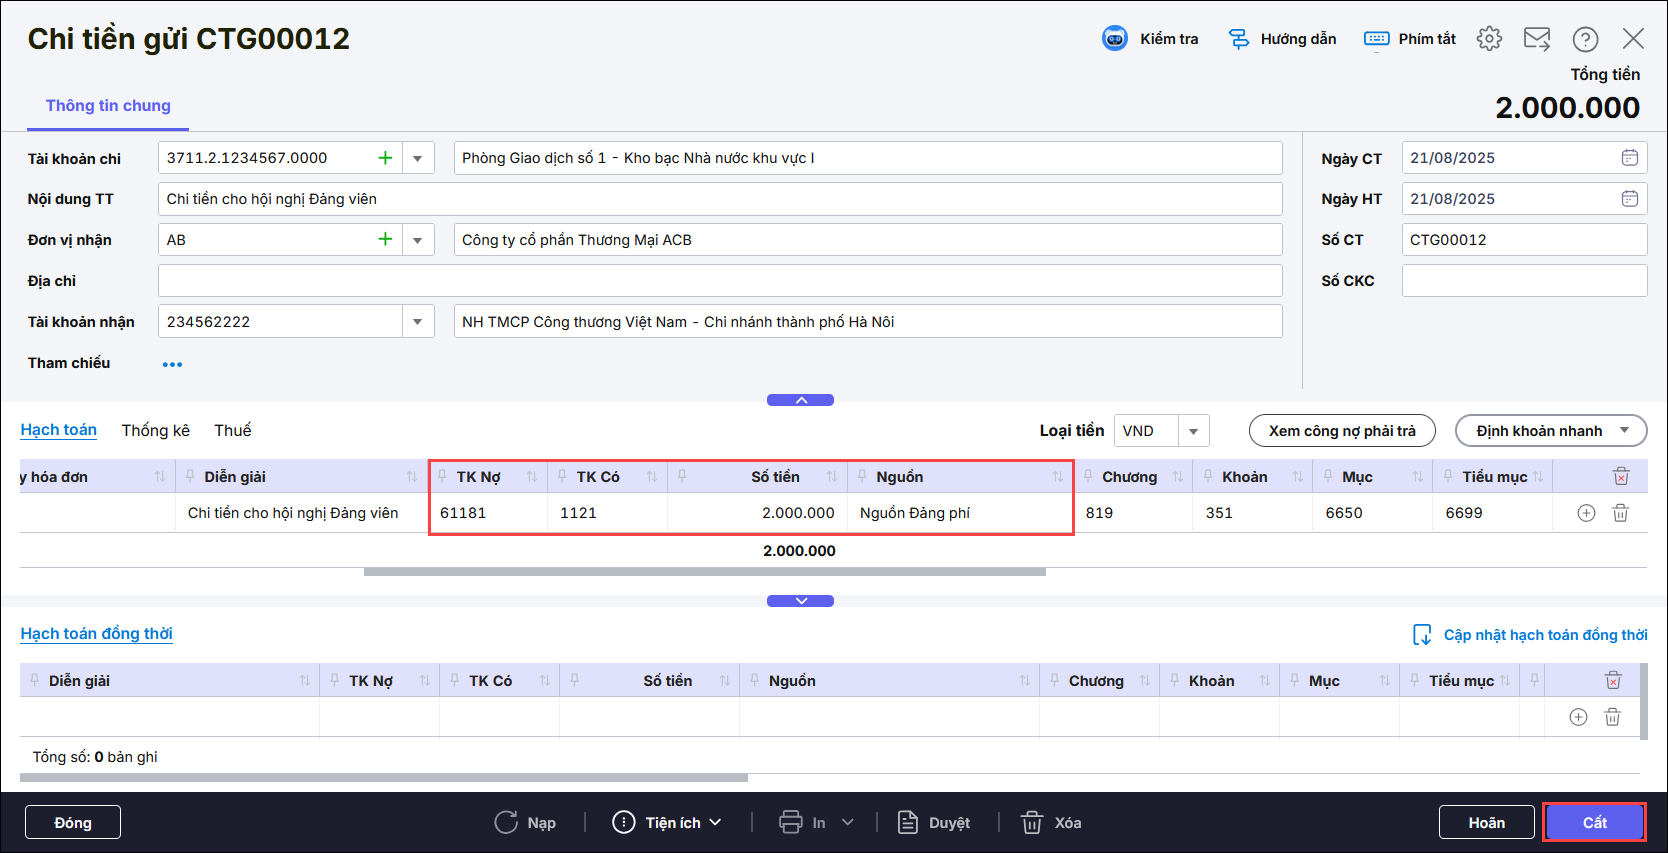Switch to the Thống kê tab
1668x853 pixels.
155,430
